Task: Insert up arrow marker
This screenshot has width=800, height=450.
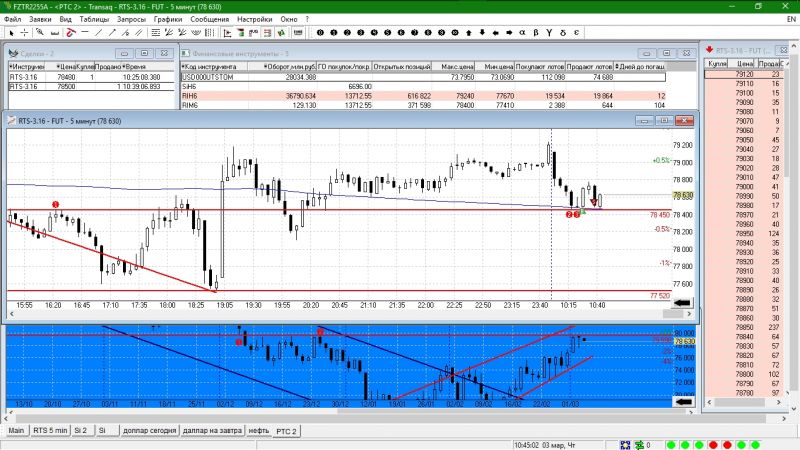Action: point(469,33)
